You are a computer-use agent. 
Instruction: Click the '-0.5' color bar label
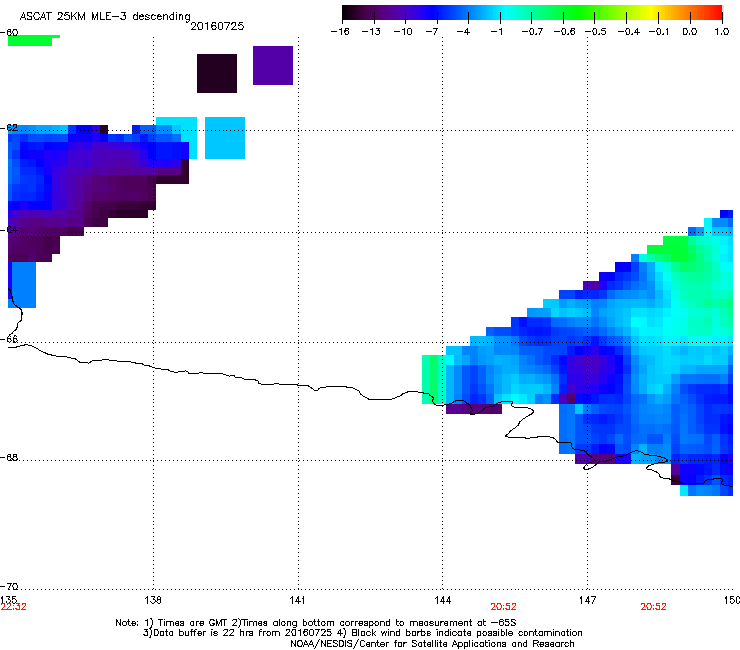596,32
